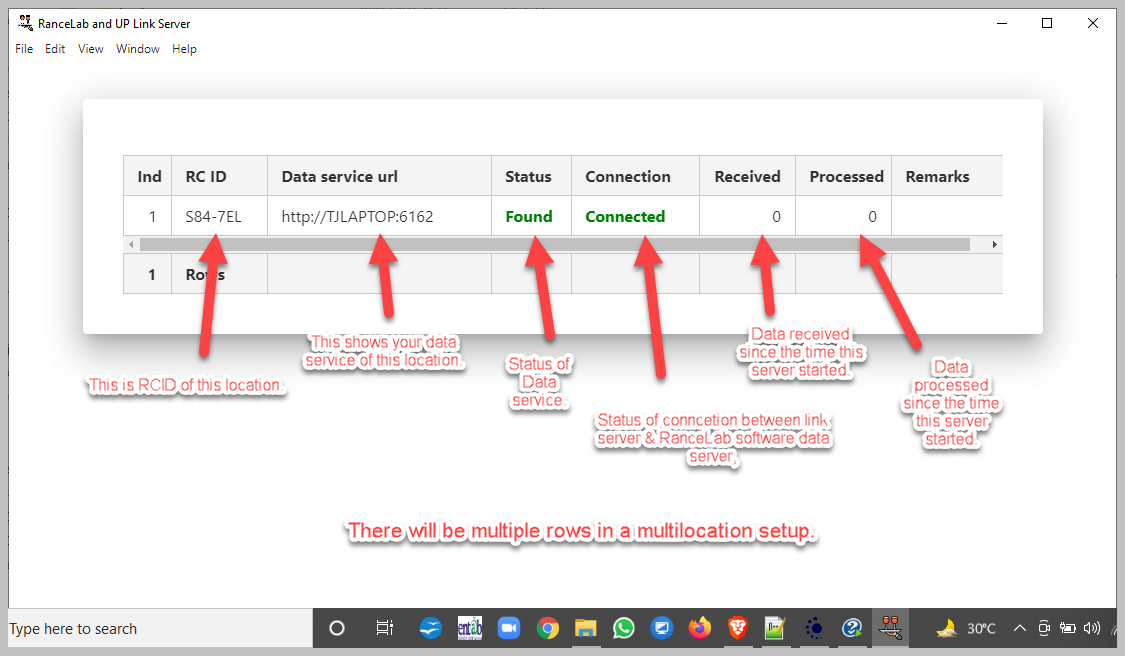Click the green Found status cell
The image size is (1125, 656).
coord(532,216)
